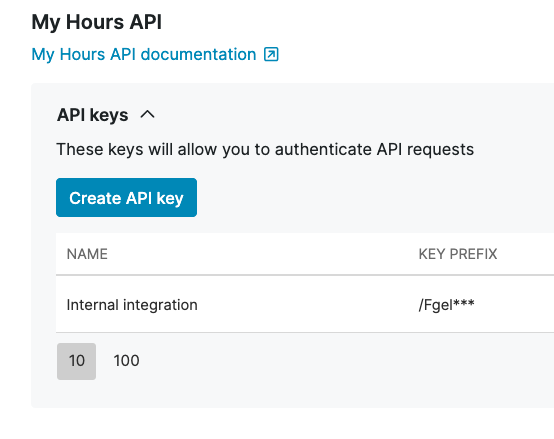Click the external link icon beside documentation
Image resolution: width=554 pixels, height=439 pixels.
pyautogui.click(x=271, y=54)
